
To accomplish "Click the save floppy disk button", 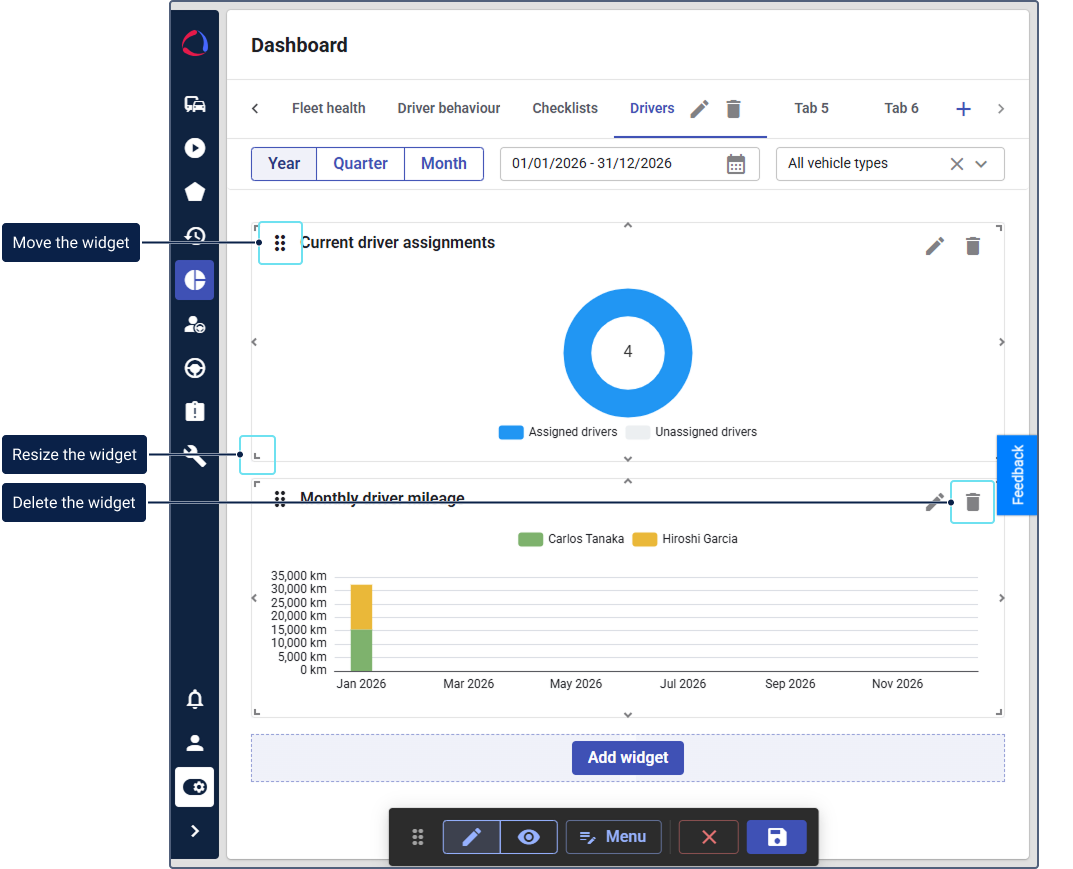I will 776,837.
